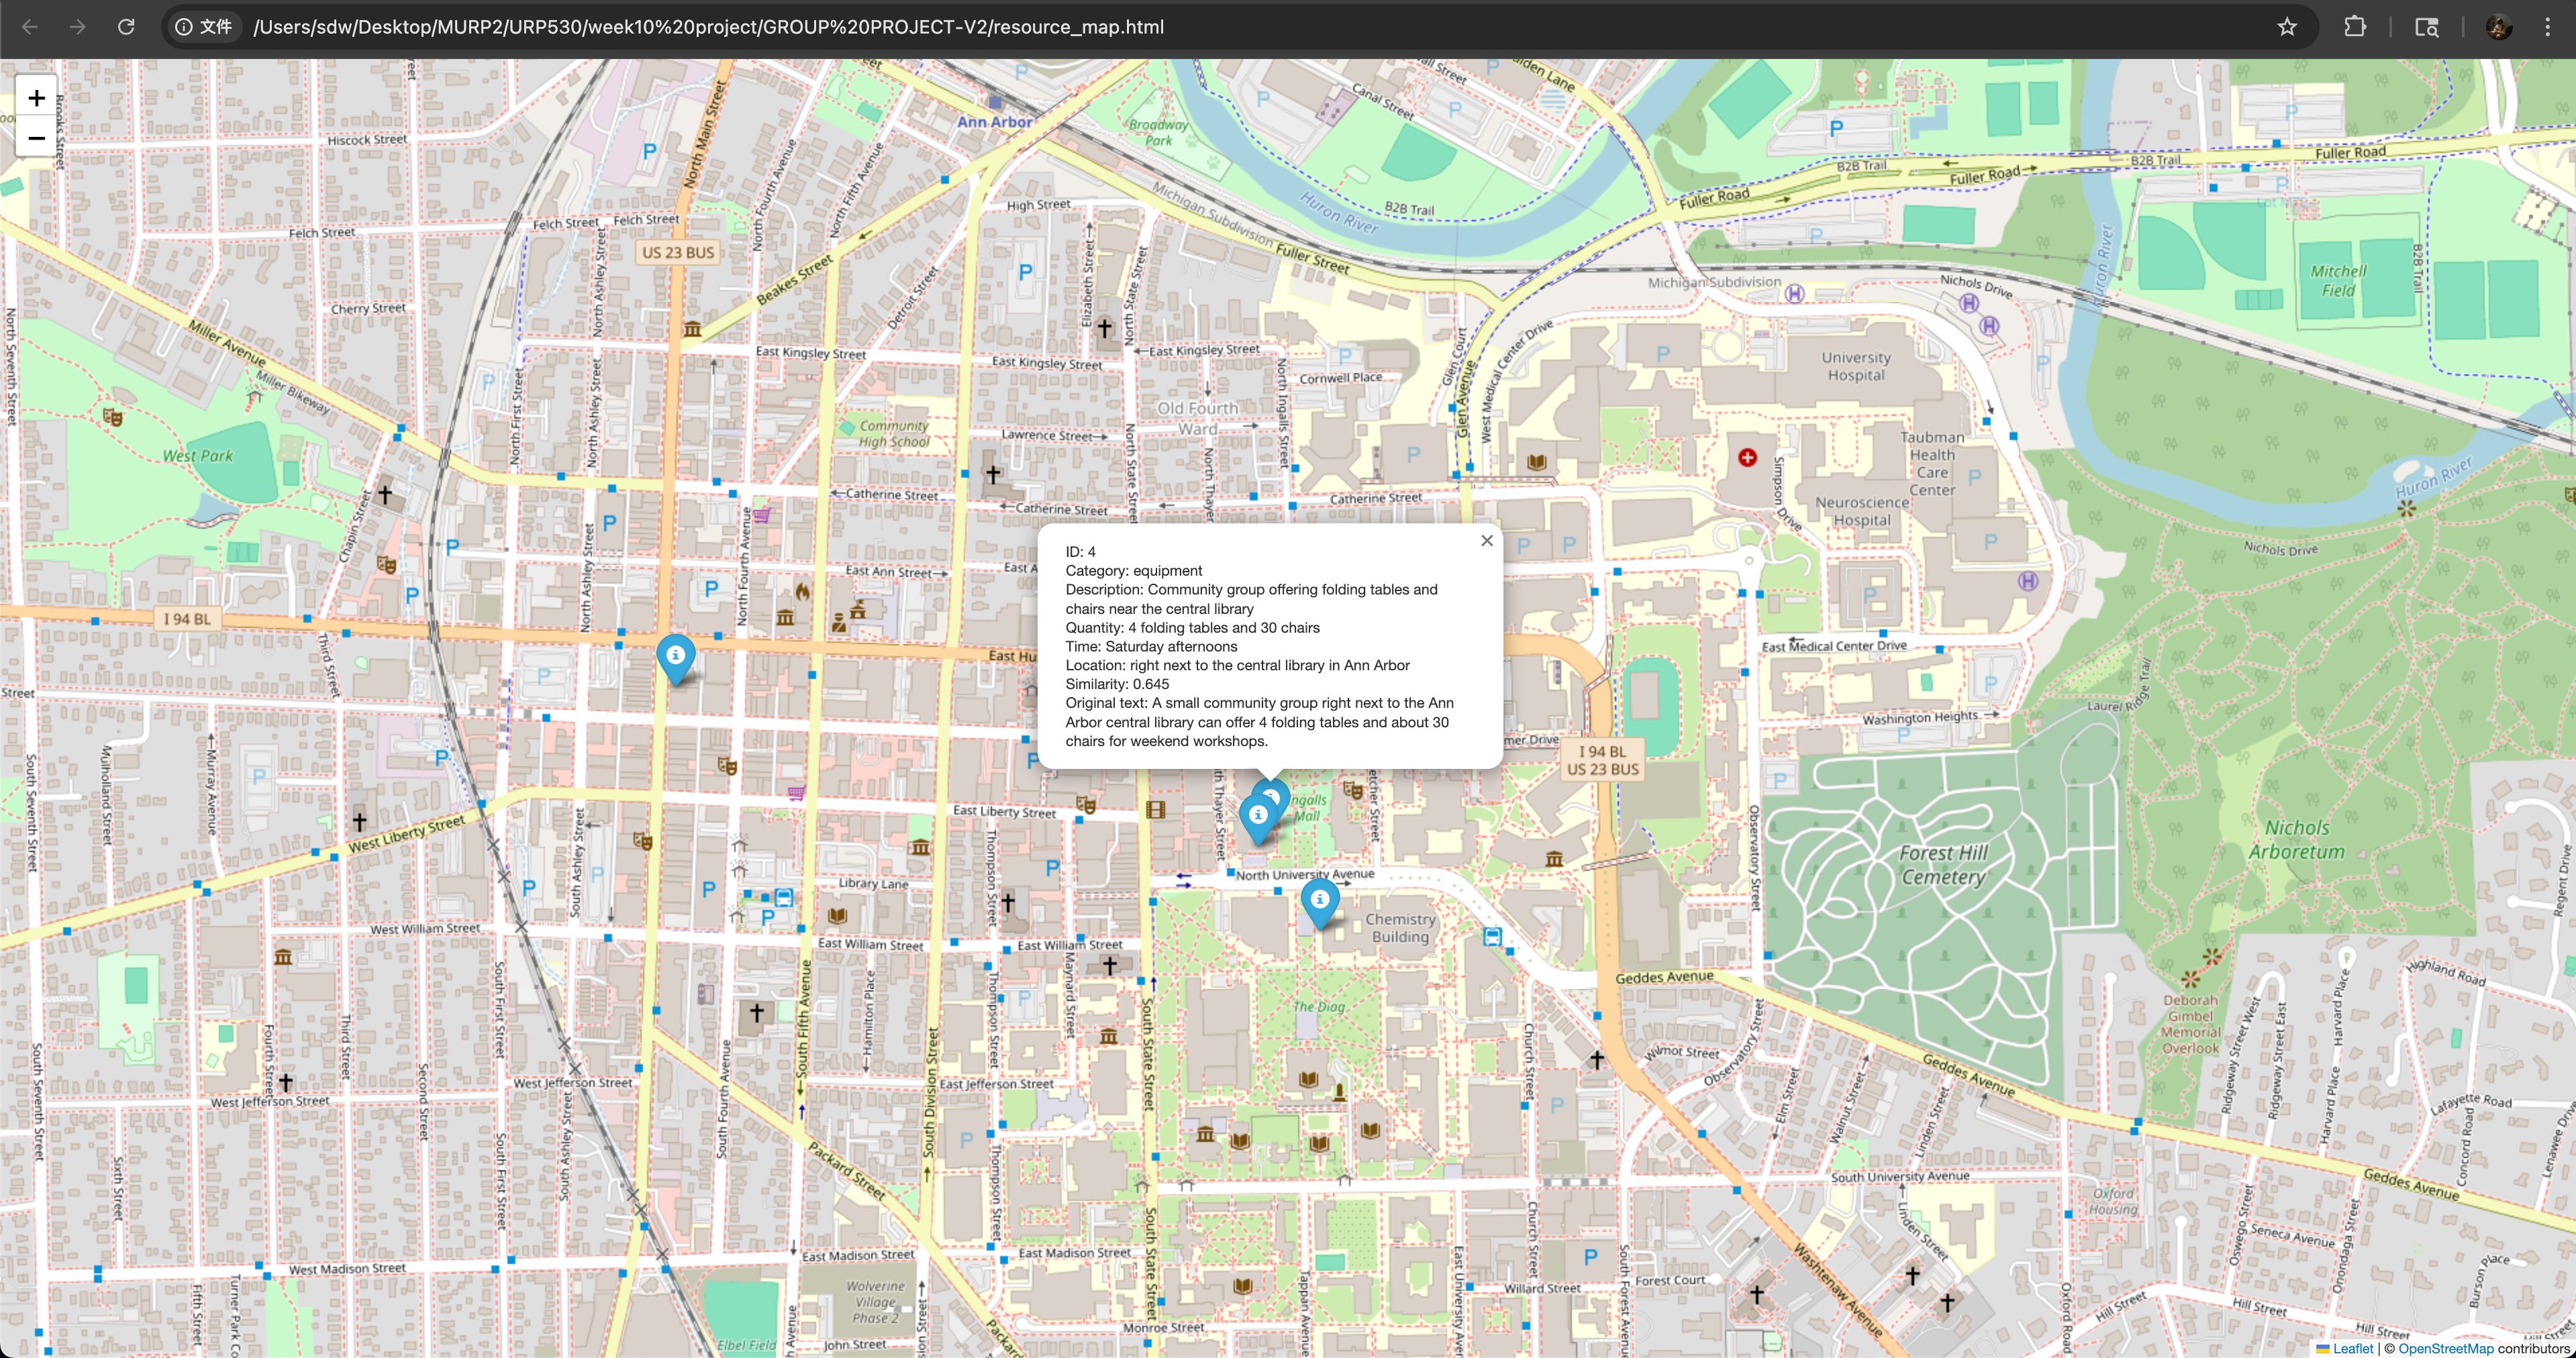Click the Nichols Arboretum label

point(2296,840)
